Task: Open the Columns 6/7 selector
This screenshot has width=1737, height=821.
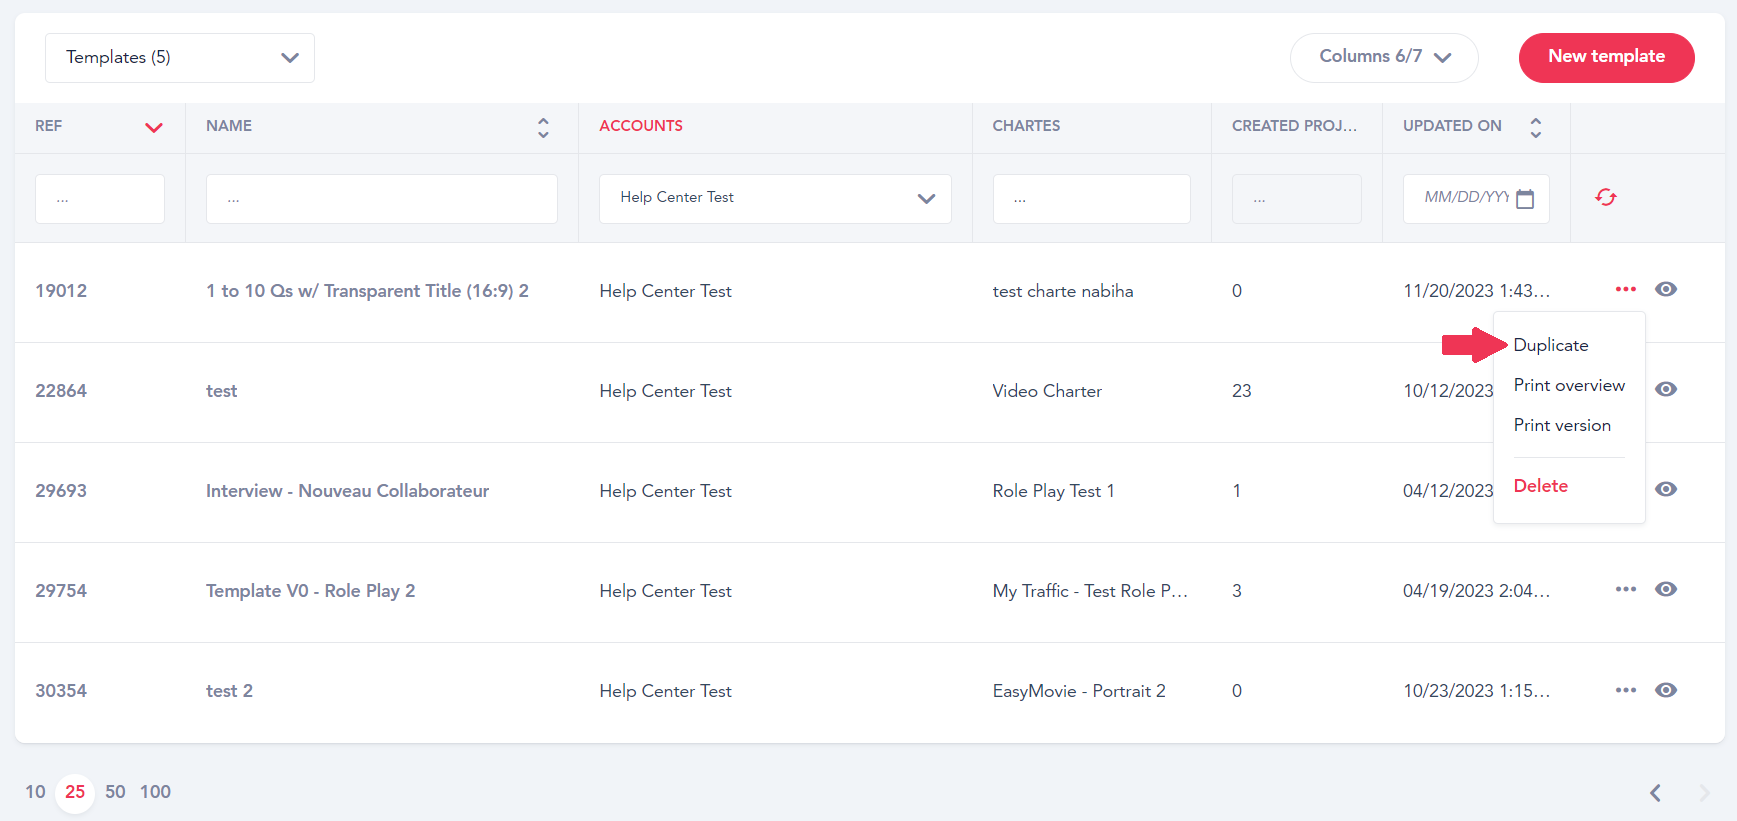Action: [x=1384, y=57]
